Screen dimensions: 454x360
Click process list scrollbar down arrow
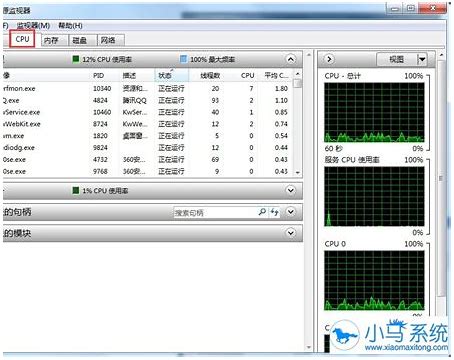click(298, 172)
